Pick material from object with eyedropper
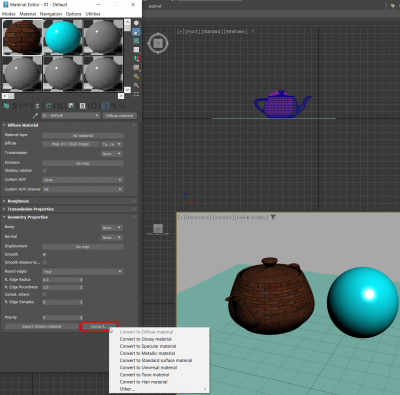 35,116
